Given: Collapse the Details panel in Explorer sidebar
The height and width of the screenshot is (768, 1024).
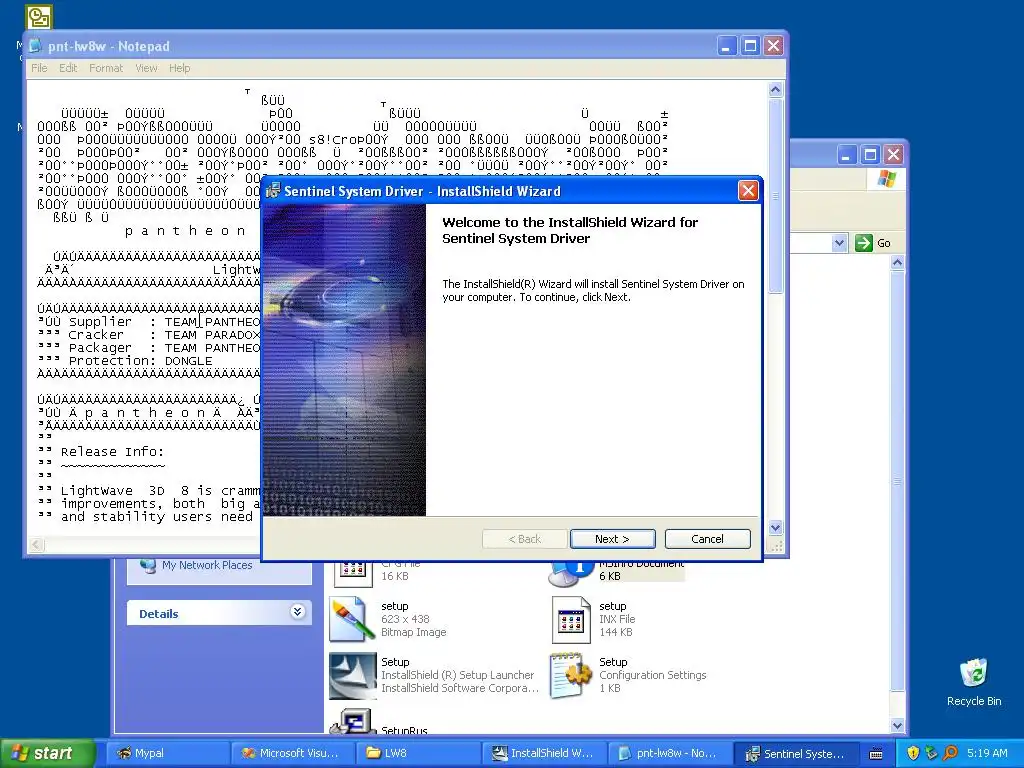Looking at the screenshot, I should pyautogui.click(x=297, y=612).
